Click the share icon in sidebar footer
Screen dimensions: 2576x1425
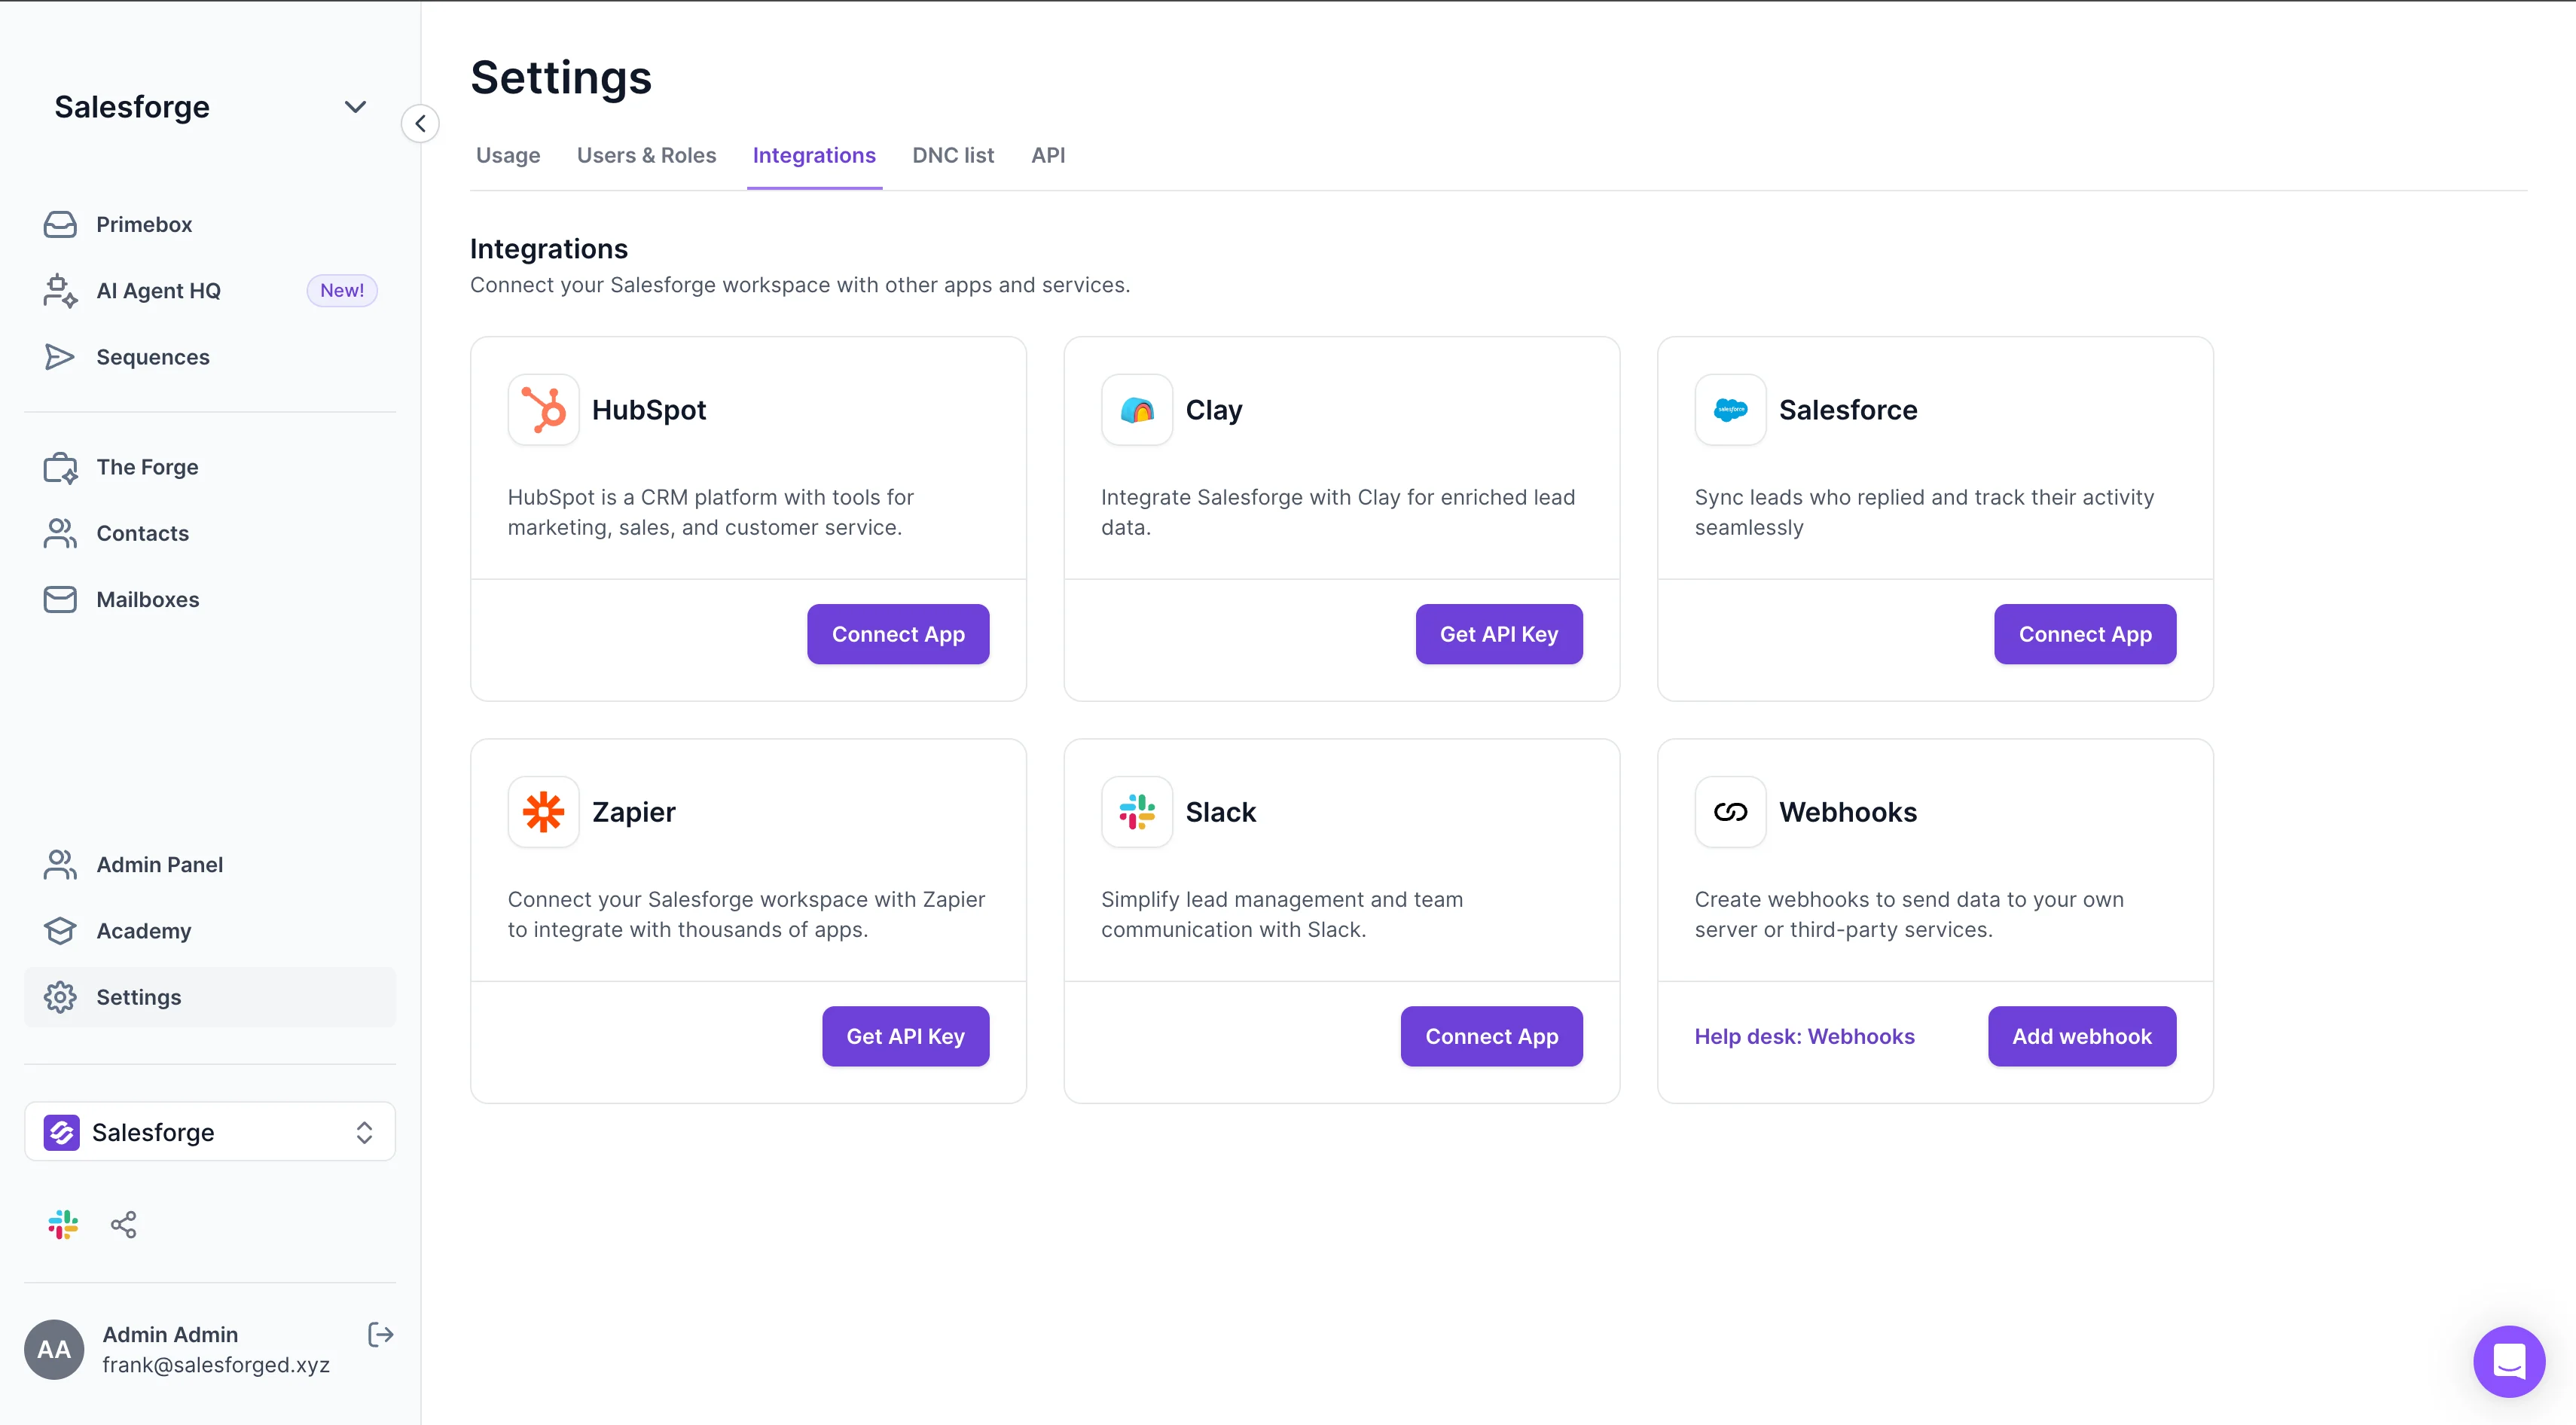[x=123, y=1224]
